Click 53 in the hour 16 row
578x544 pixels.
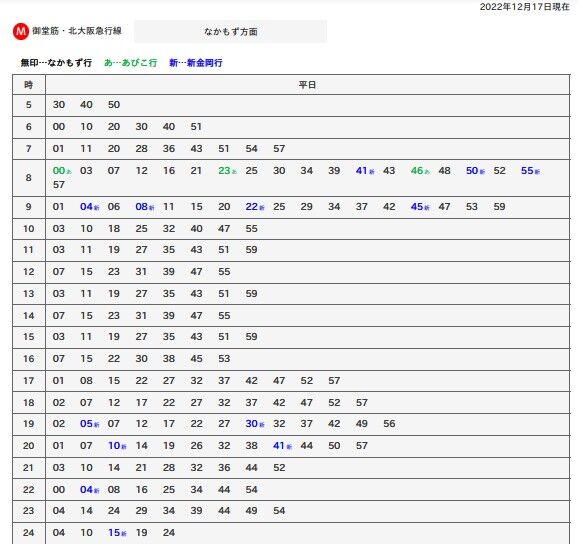pyautogui.click(x=224, y=359)
